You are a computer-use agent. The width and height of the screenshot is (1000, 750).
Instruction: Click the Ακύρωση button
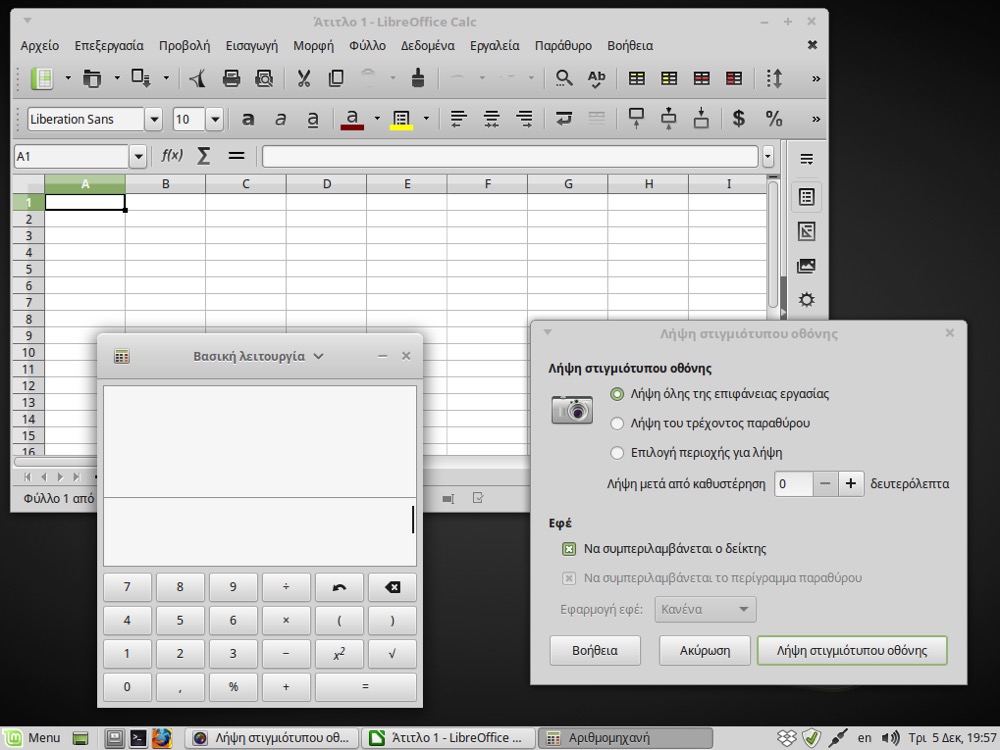[705, 651]
